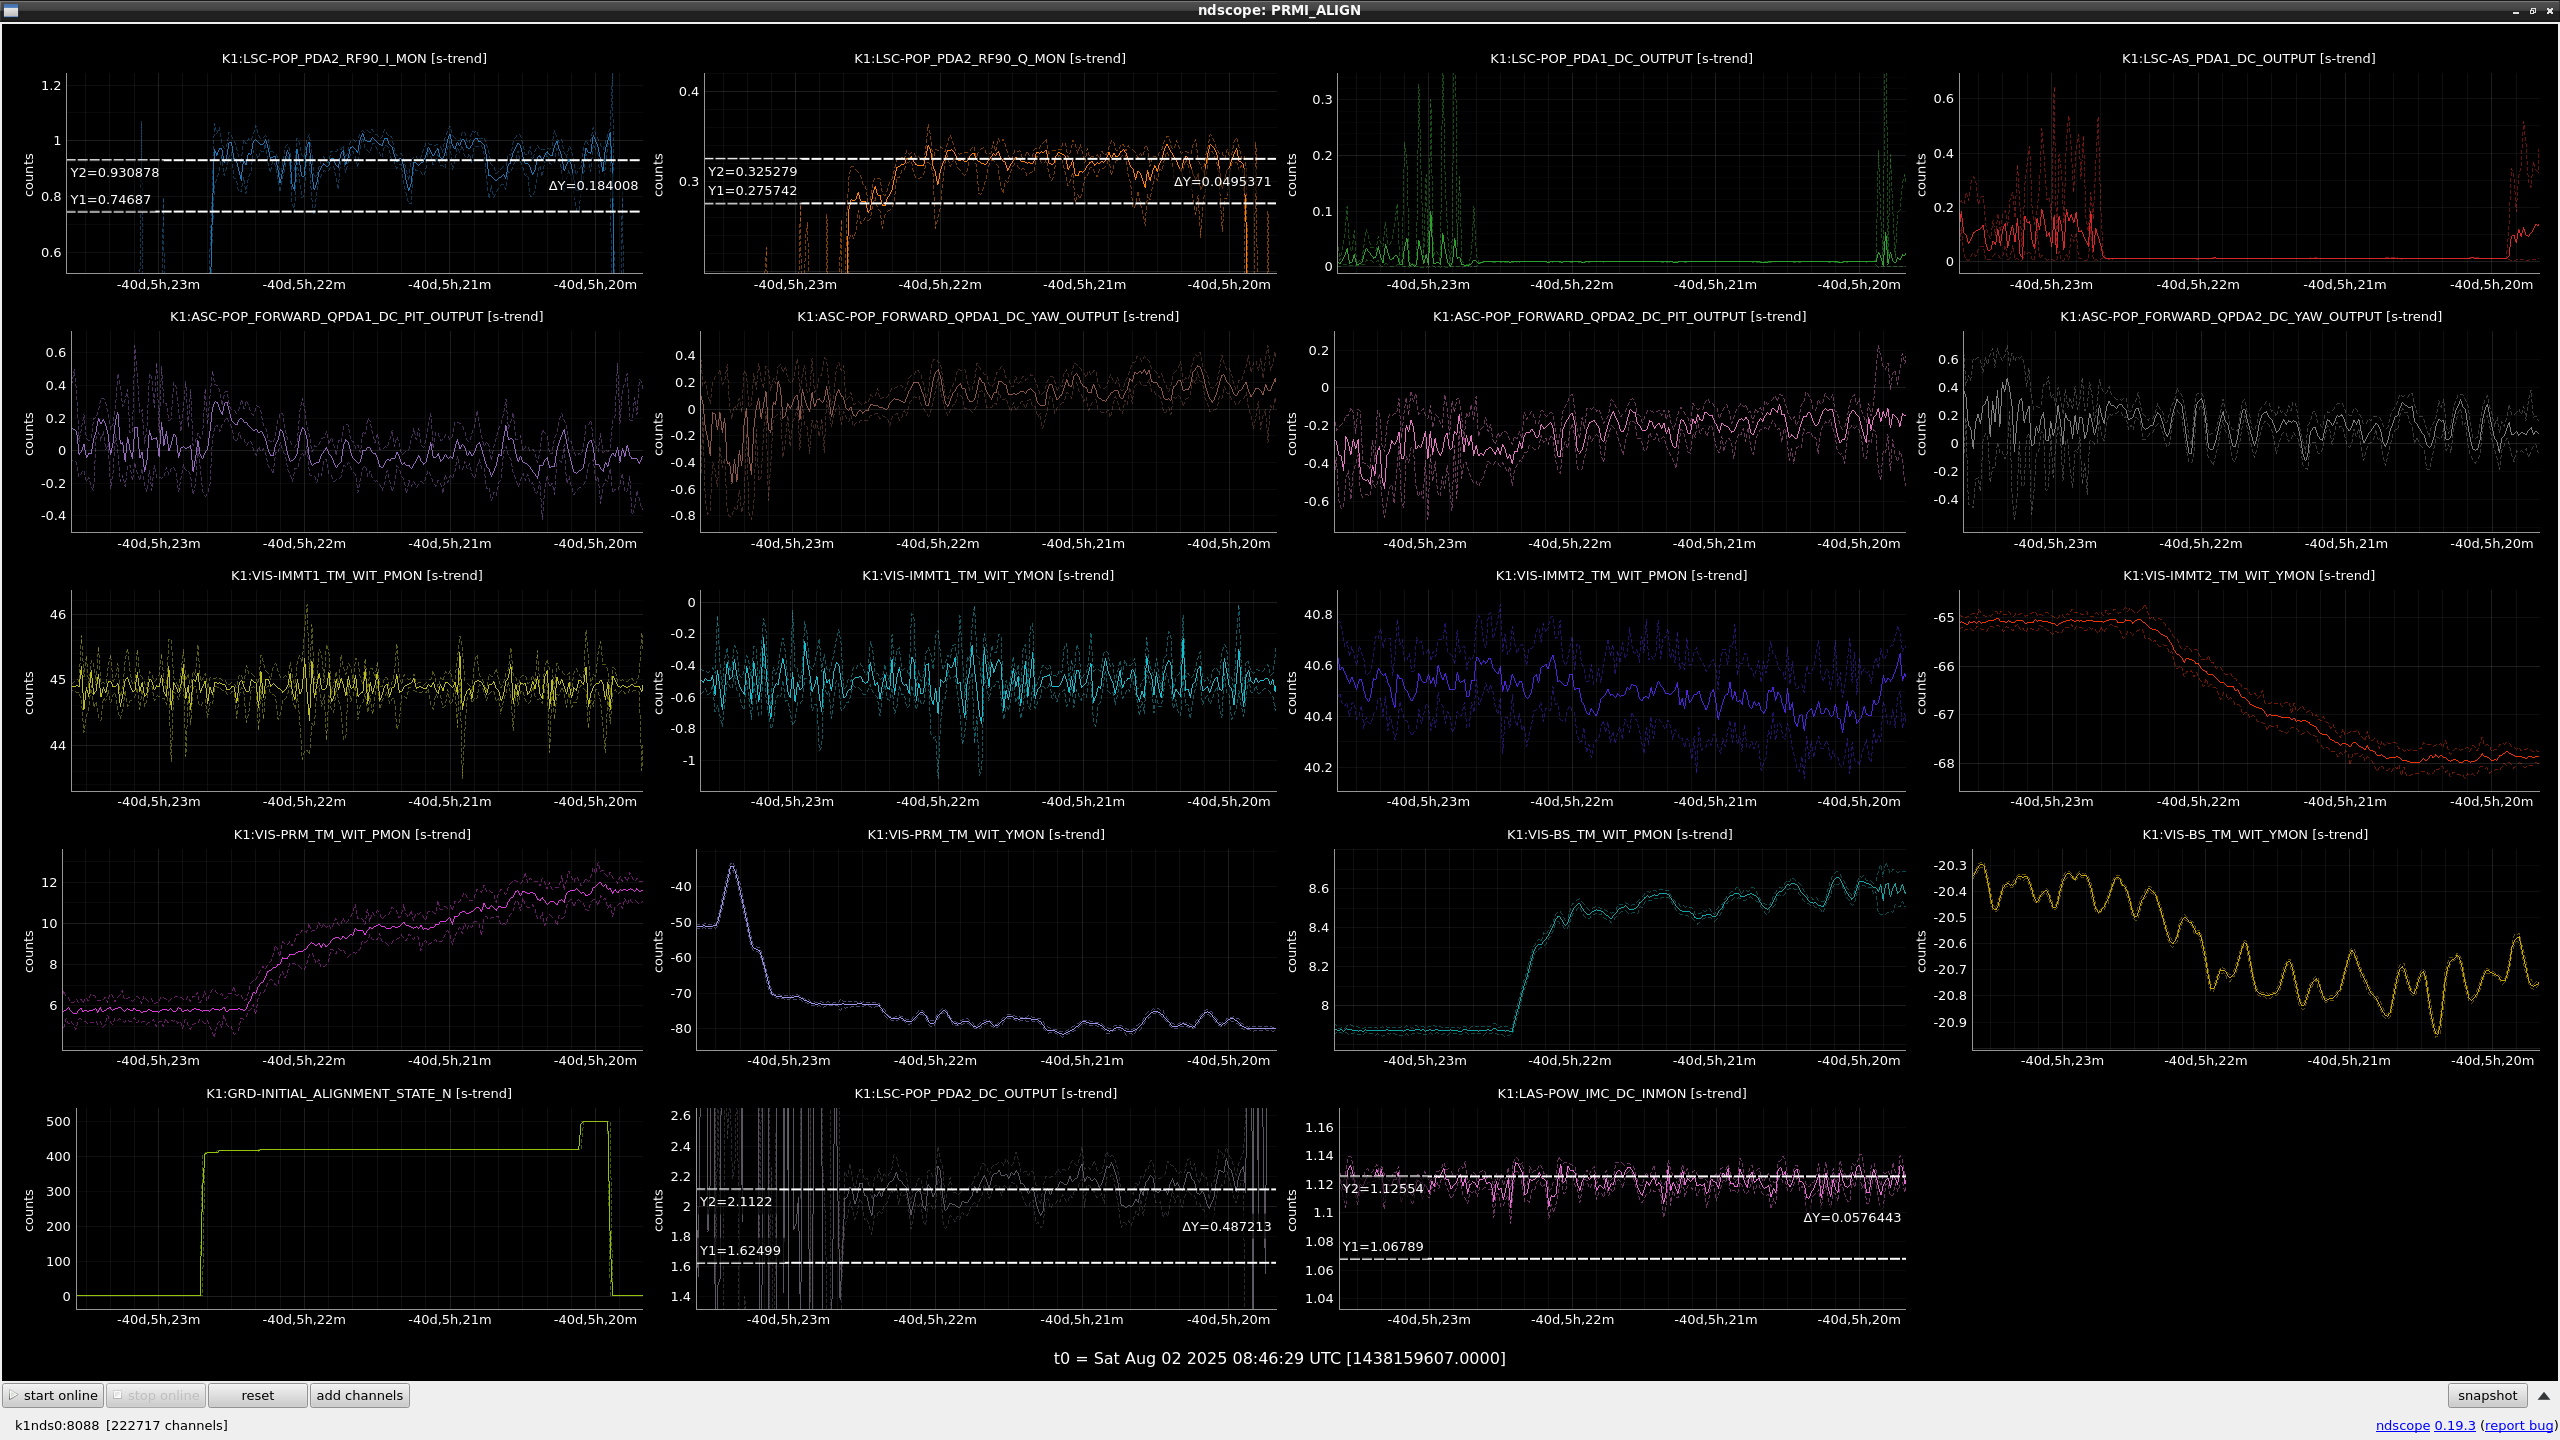Open the add channels dialog

coord(359,1395)
